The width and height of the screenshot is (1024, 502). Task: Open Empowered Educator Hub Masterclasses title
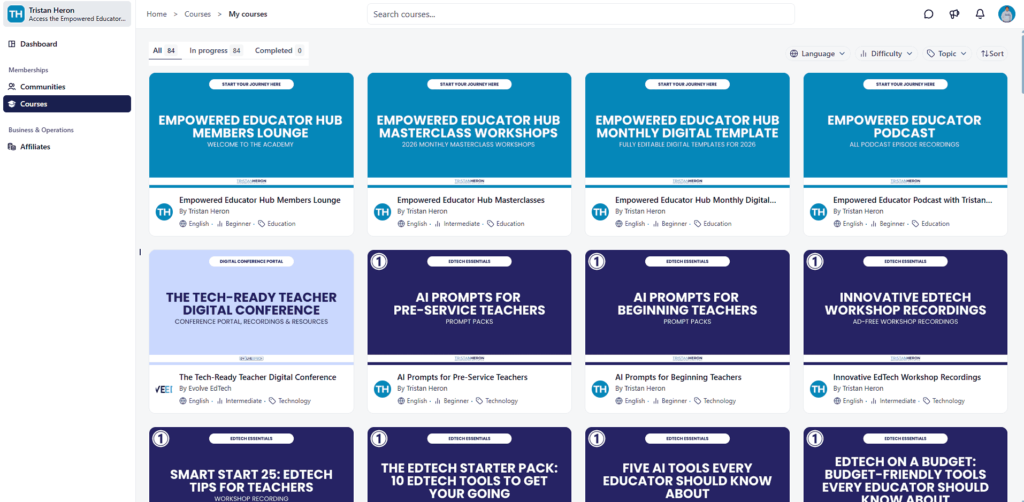click(471, 200)
